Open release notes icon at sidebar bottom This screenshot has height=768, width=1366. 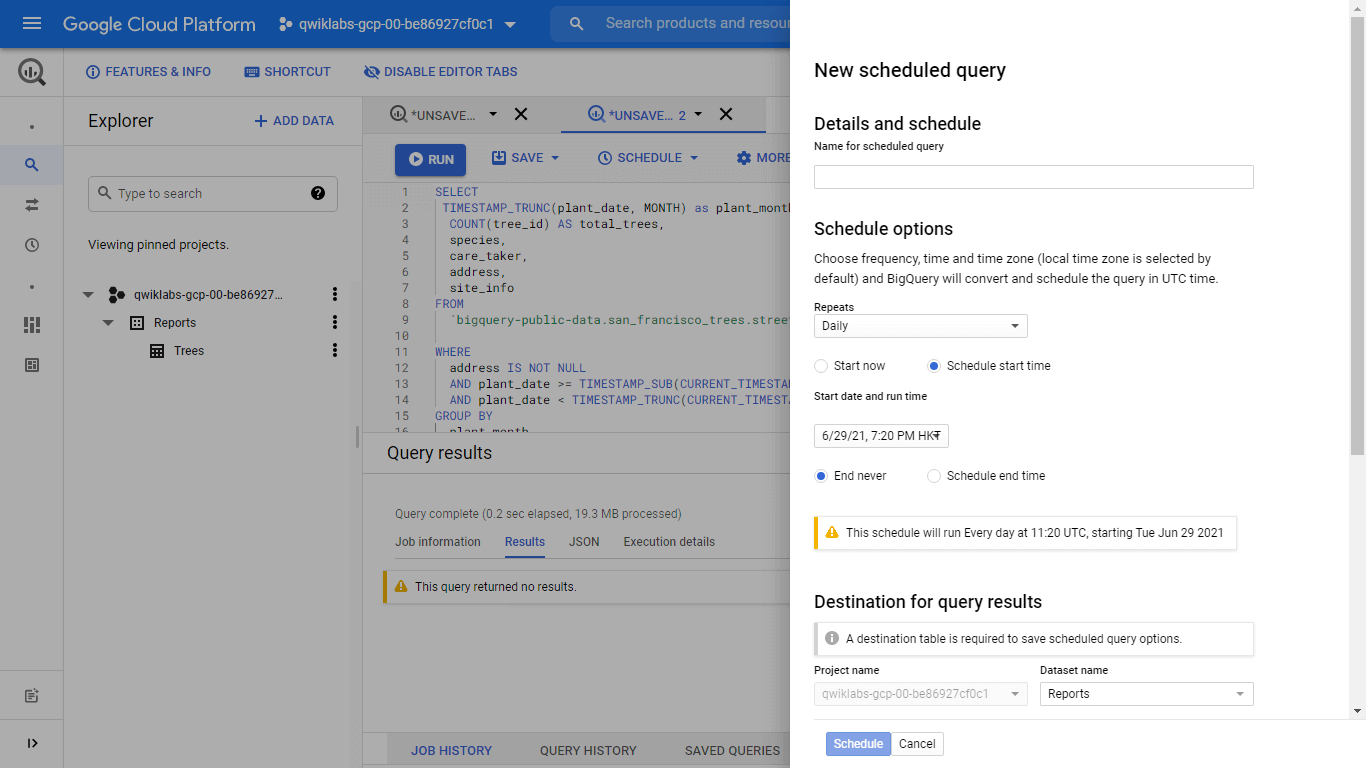pos(32,696)
